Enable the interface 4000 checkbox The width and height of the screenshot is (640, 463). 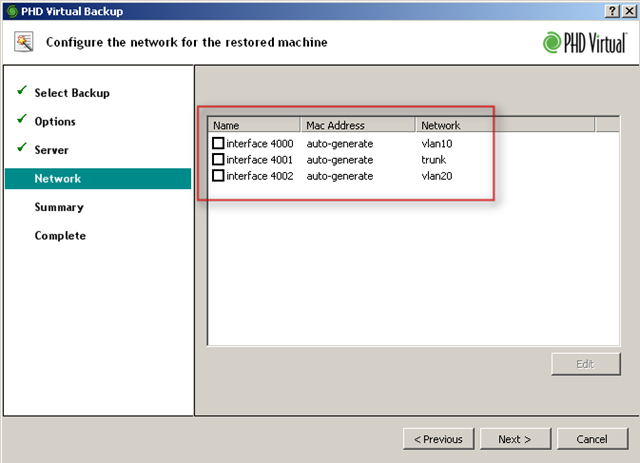pyautogui.click(x=218, y=144)
